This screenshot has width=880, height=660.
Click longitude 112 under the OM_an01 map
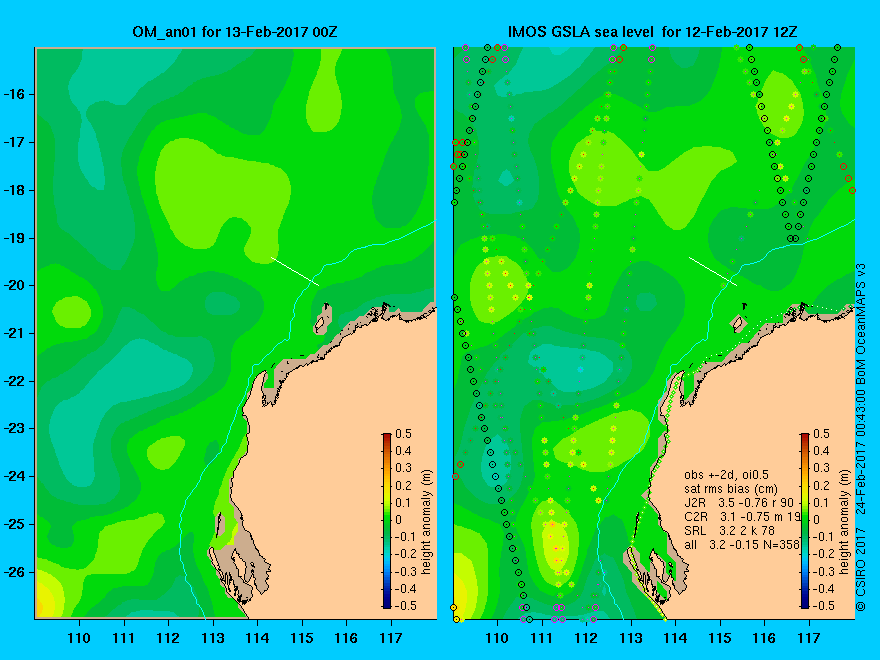click(168, 638)
